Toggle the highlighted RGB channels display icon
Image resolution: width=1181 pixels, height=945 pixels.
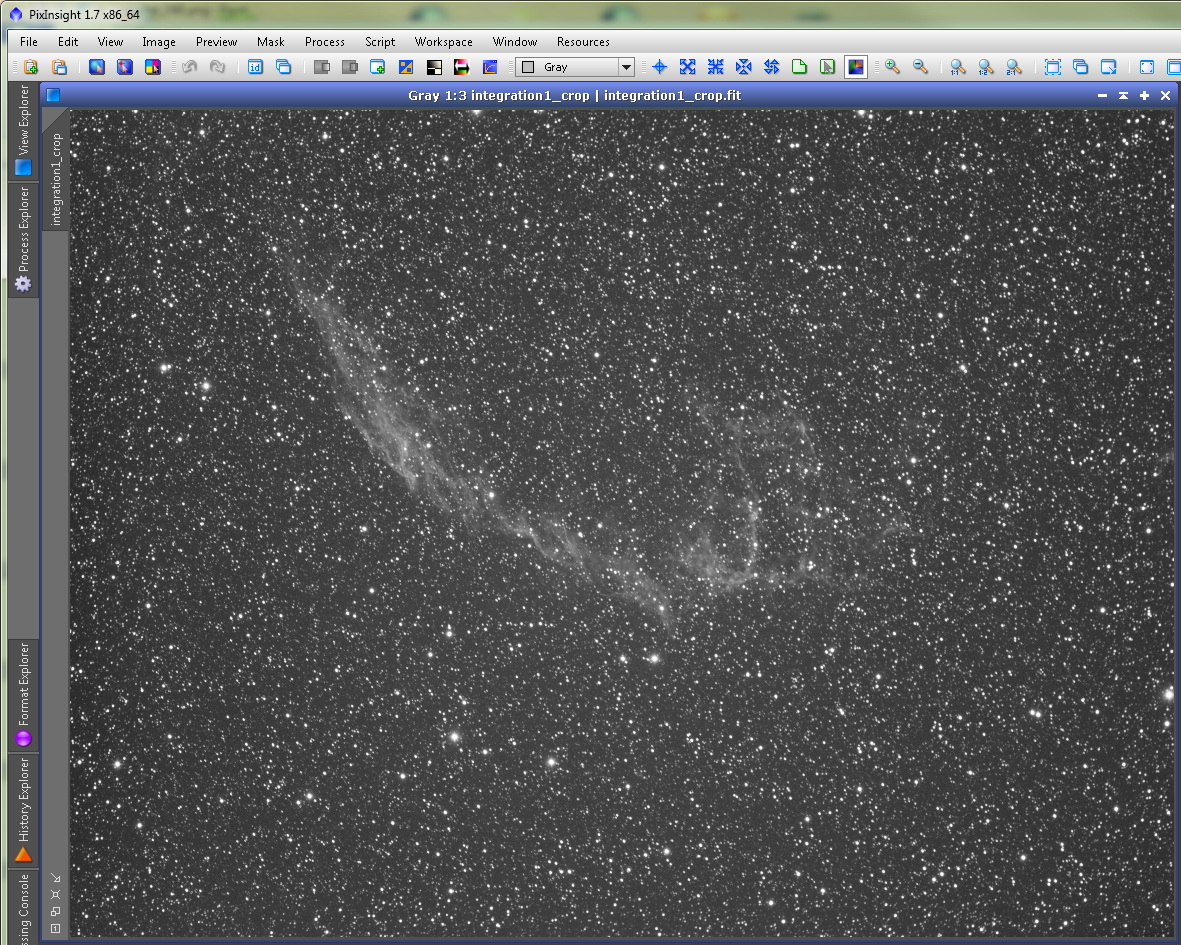tap(856, 67)
